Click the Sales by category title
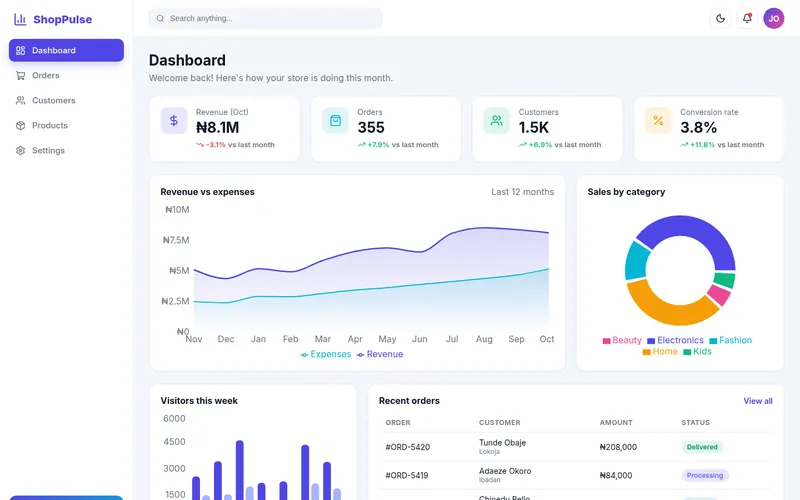 (626, 192)
